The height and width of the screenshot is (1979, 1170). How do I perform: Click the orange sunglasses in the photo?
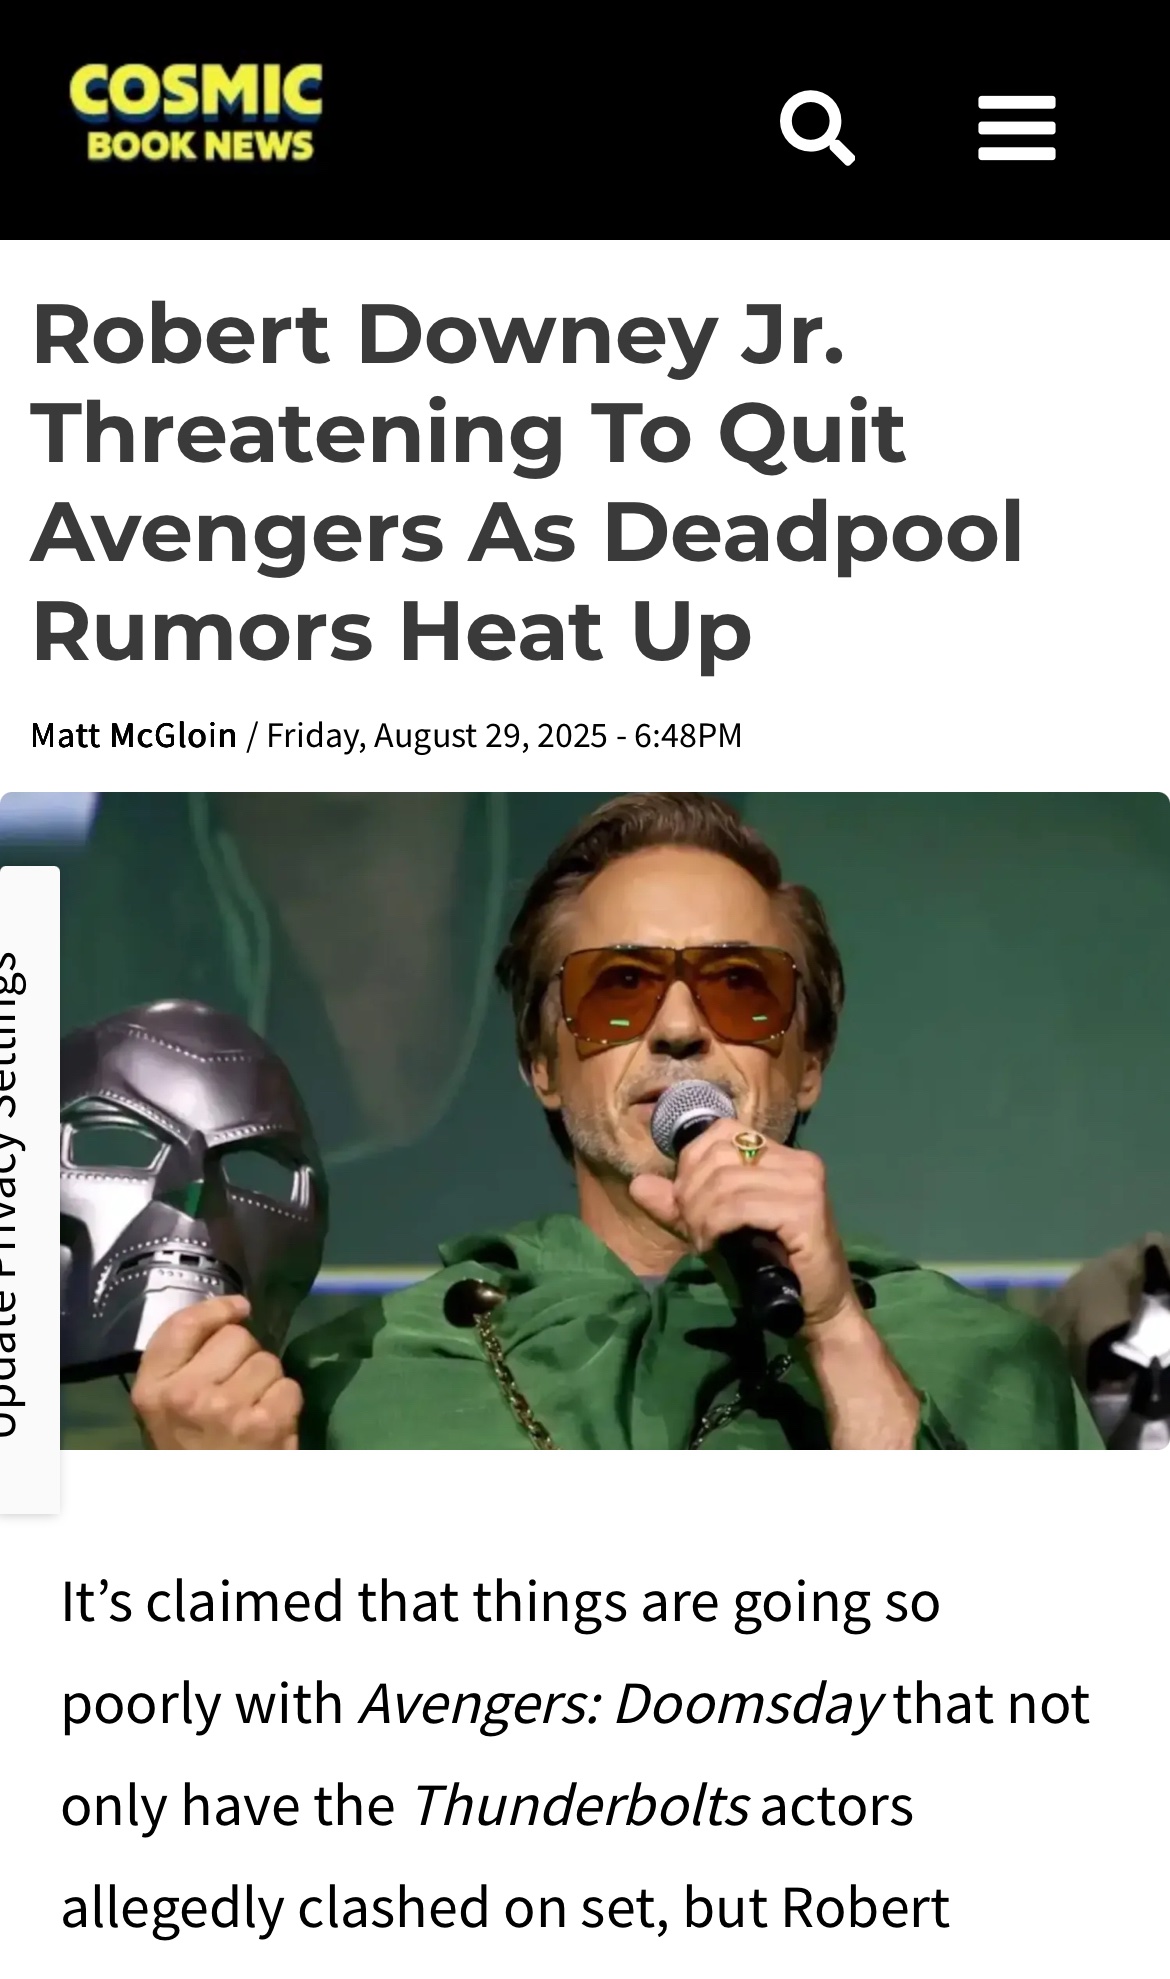pyautogui.click(x=682, y=1000)
